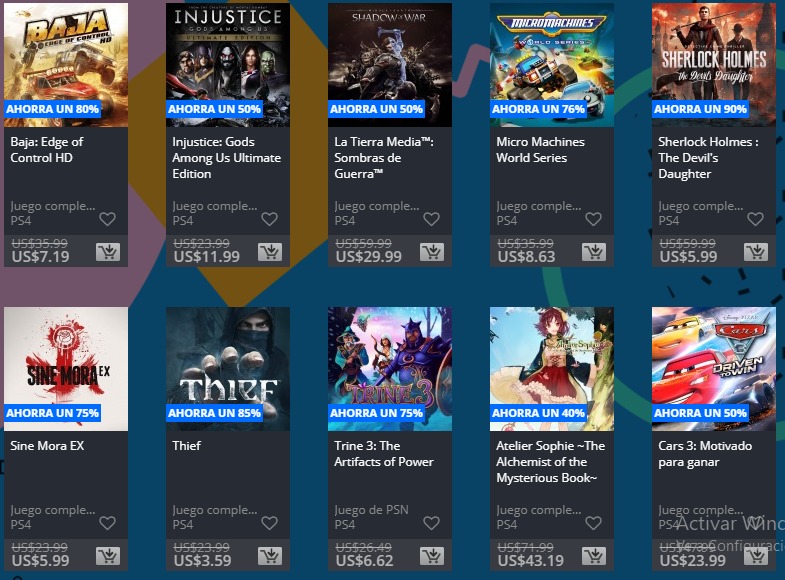Favorite Trine 3 with the heart icon
Image resolution: width=785 pixels, height=580 pixels.
[431, 523]
